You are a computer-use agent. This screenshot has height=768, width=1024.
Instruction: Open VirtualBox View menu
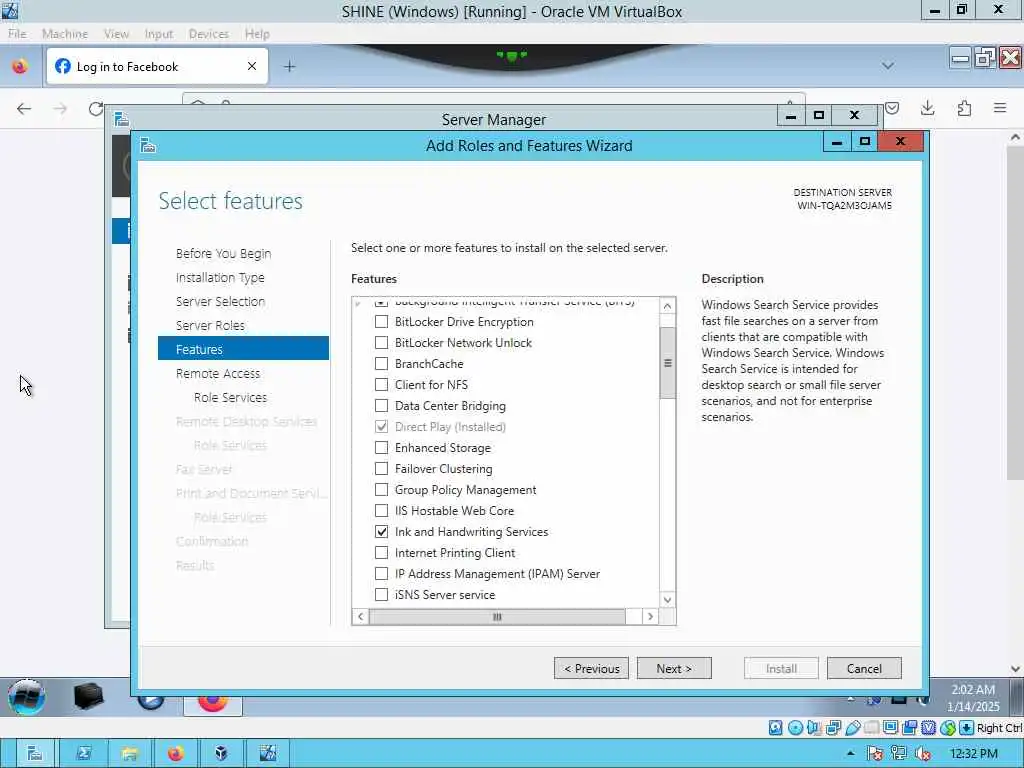(x=116, y=34)
